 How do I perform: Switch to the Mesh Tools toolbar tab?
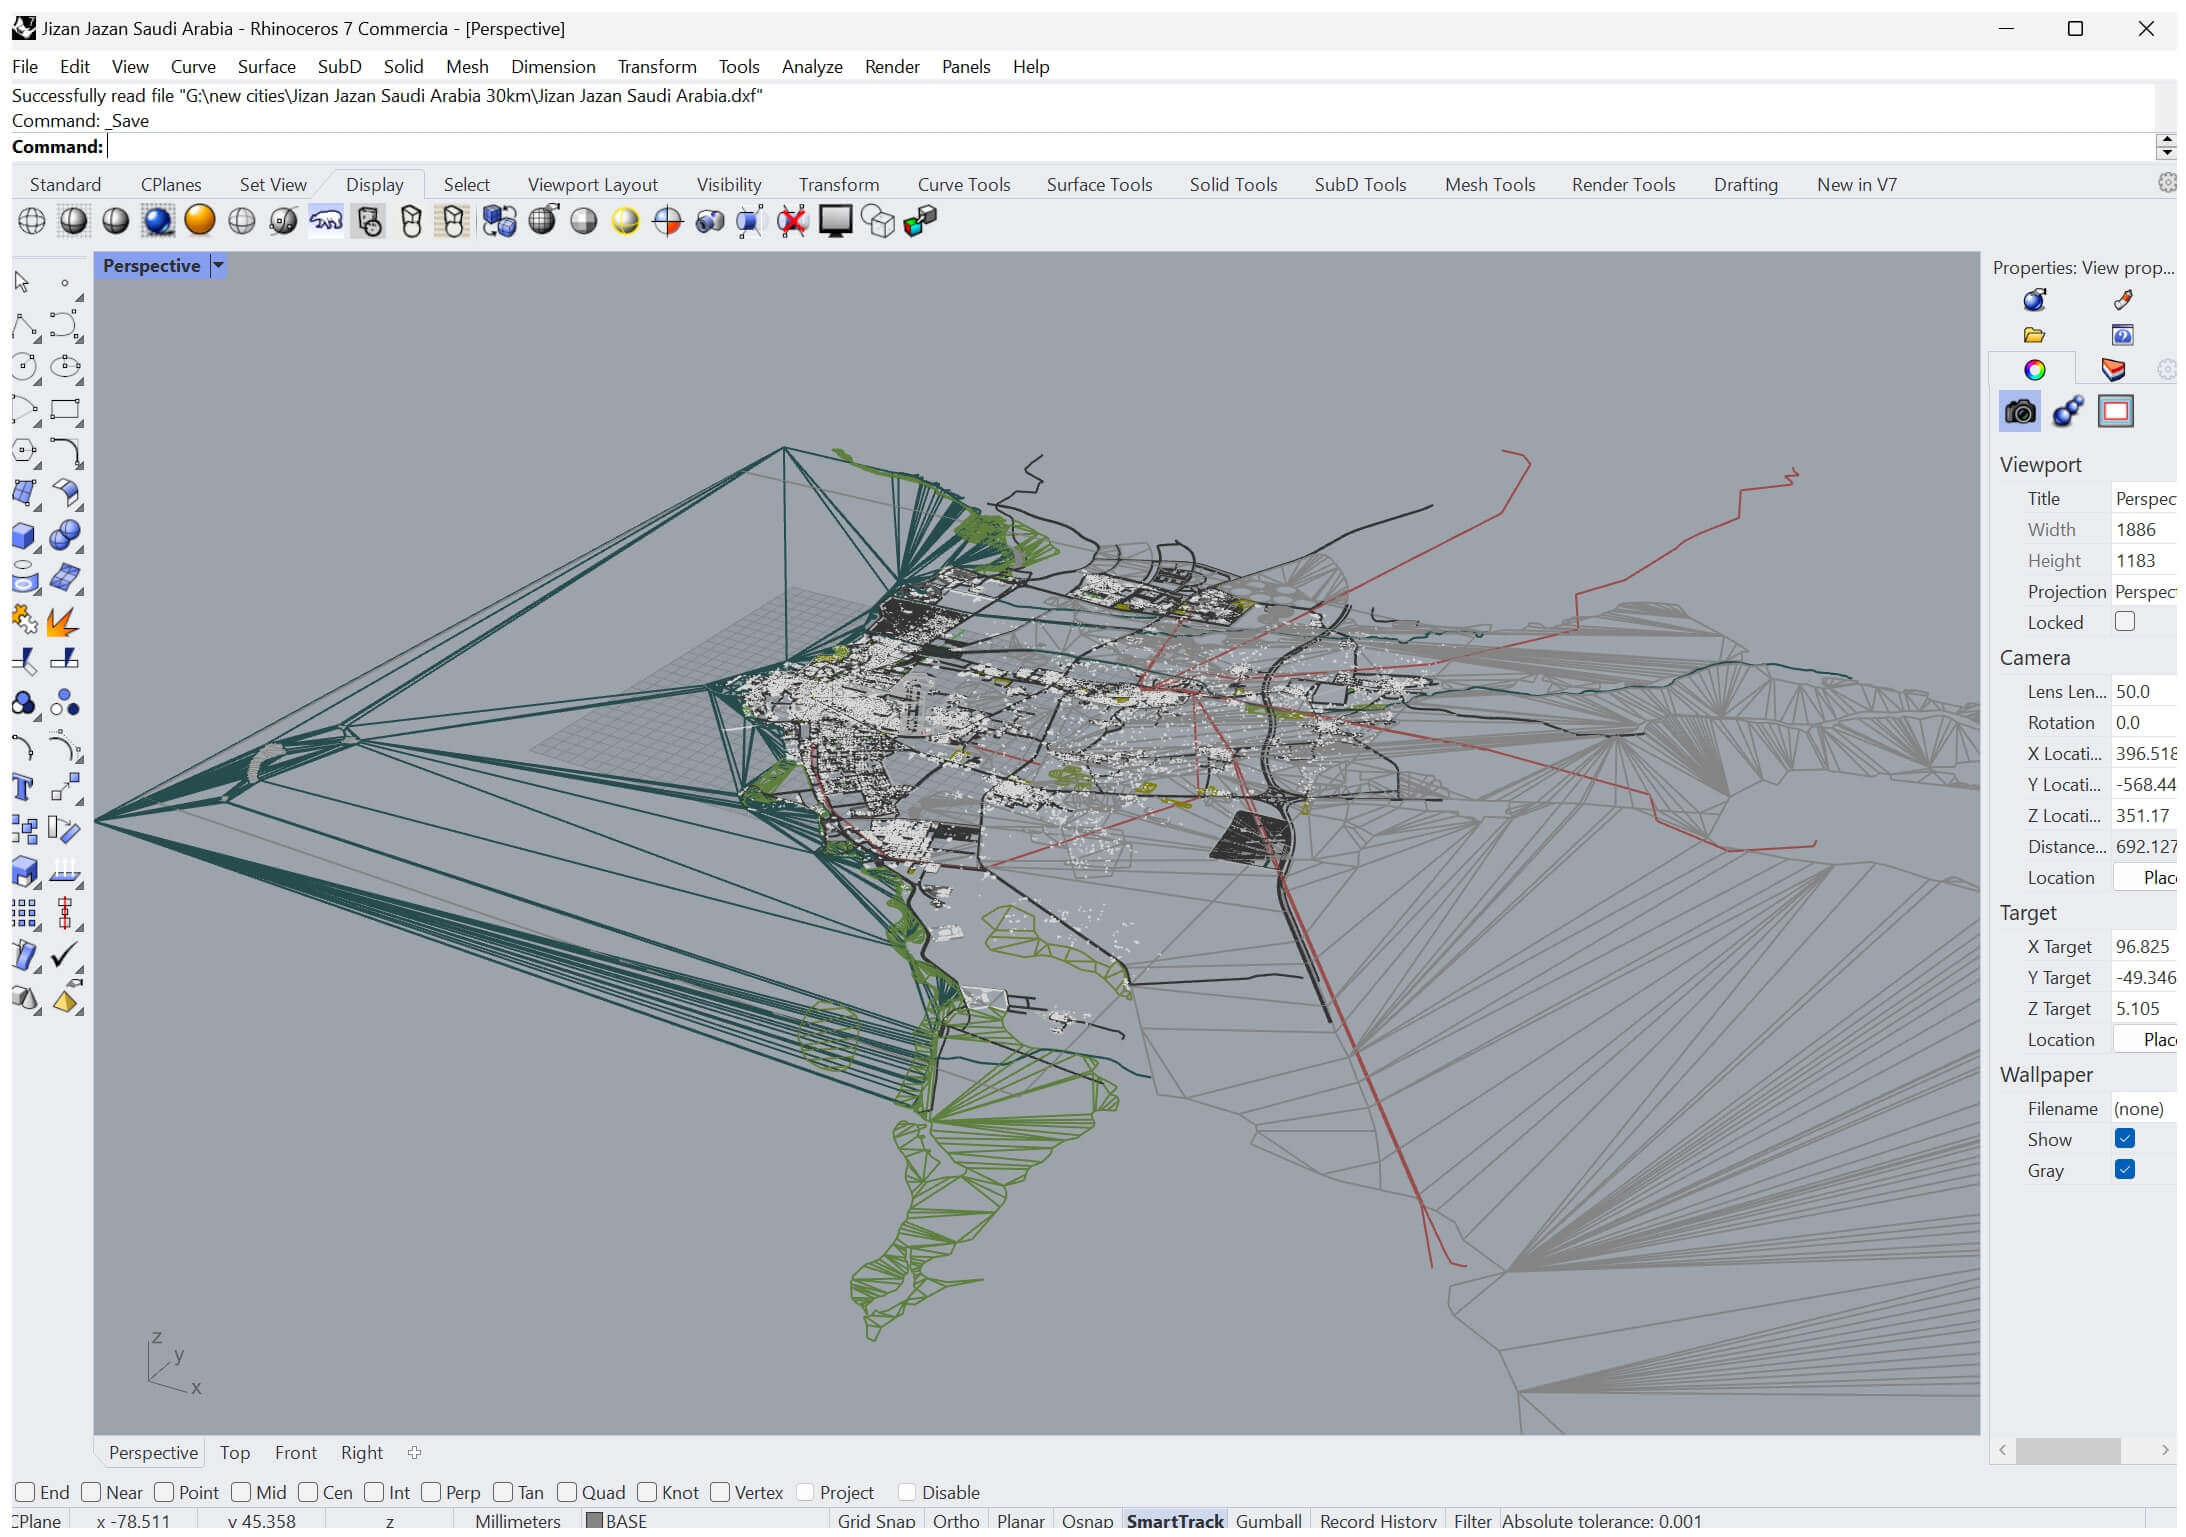tap(1489, 185)
